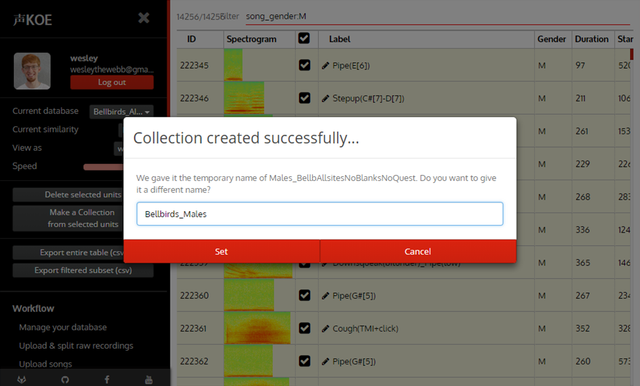Cancel the rename dialog
The width and height of the screenshot is (640, 386).
pyautogui.click(x=418, y=251)
